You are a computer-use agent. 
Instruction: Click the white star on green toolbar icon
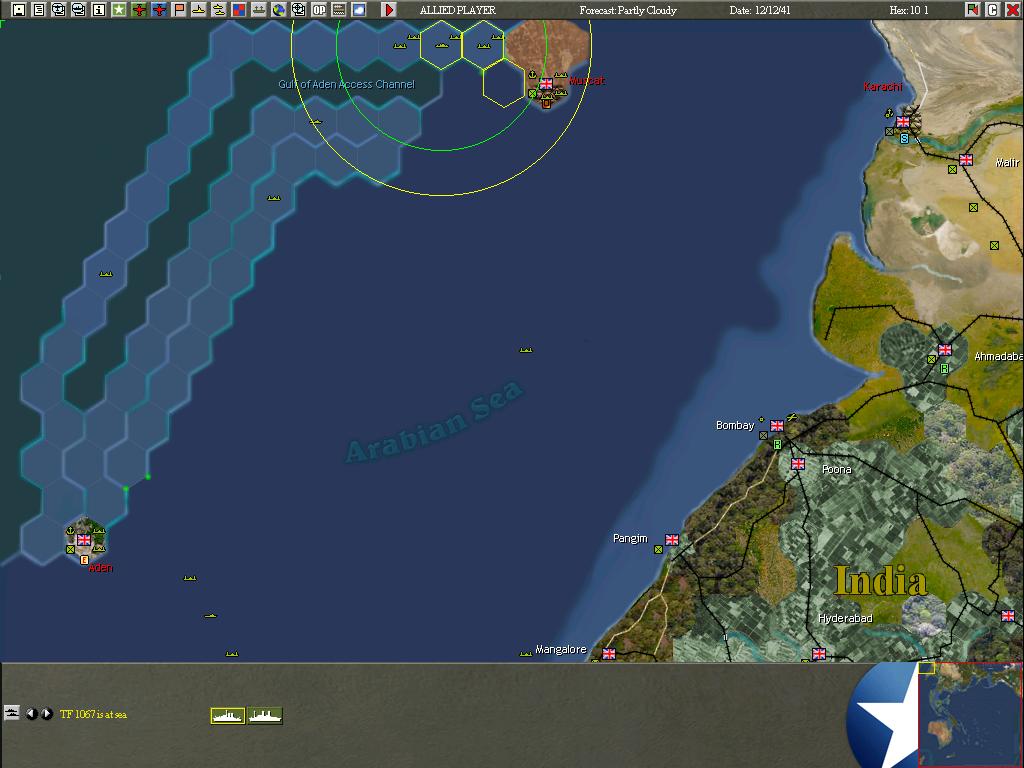pos(119,10)
